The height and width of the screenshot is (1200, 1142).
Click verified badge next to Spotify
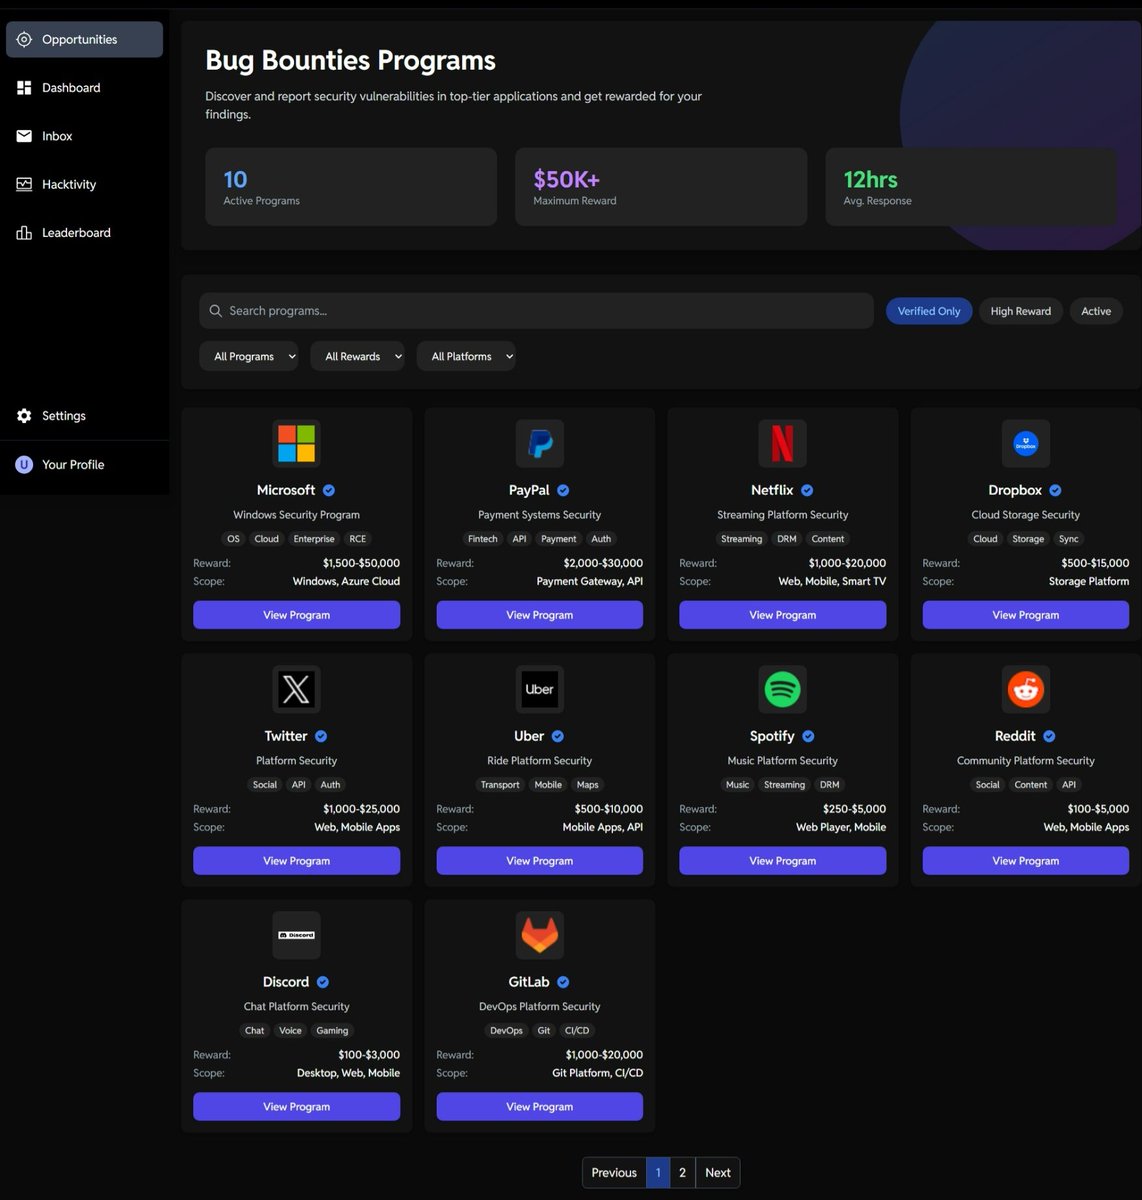point(808,736)
